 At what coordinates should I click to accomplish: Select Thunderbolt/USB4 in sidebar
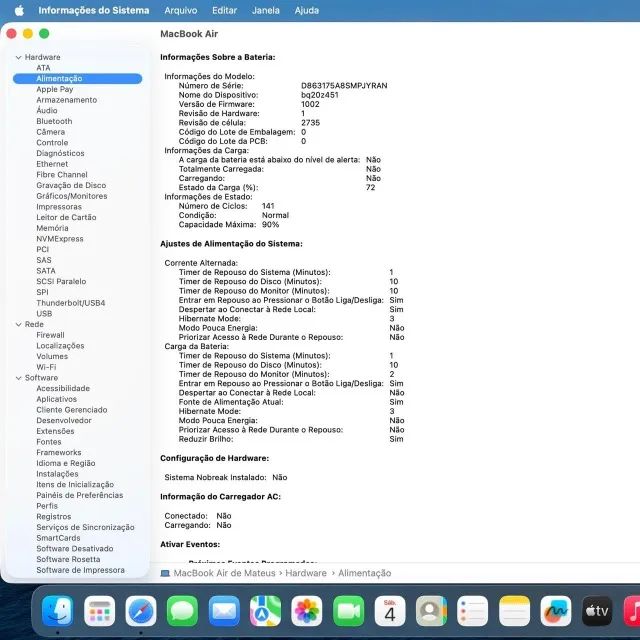point(71,303)
